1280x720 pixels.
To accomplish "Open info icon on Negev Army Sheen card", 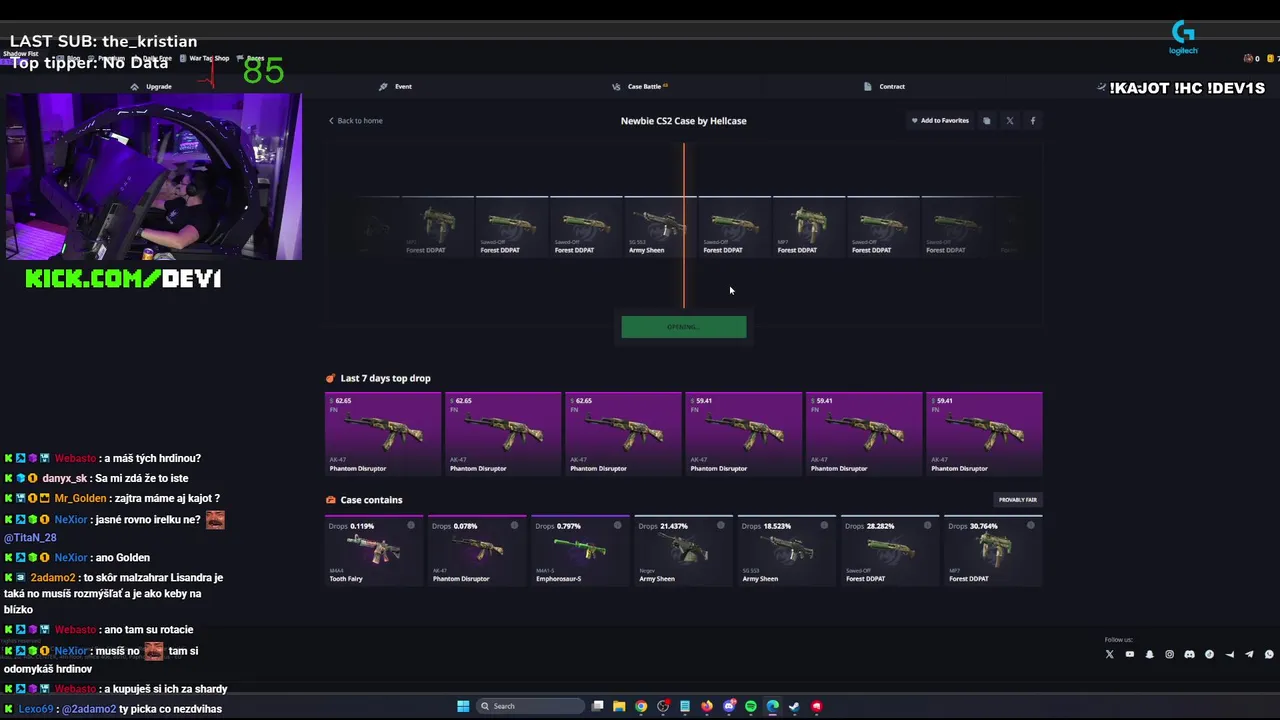I will [720, 525].
